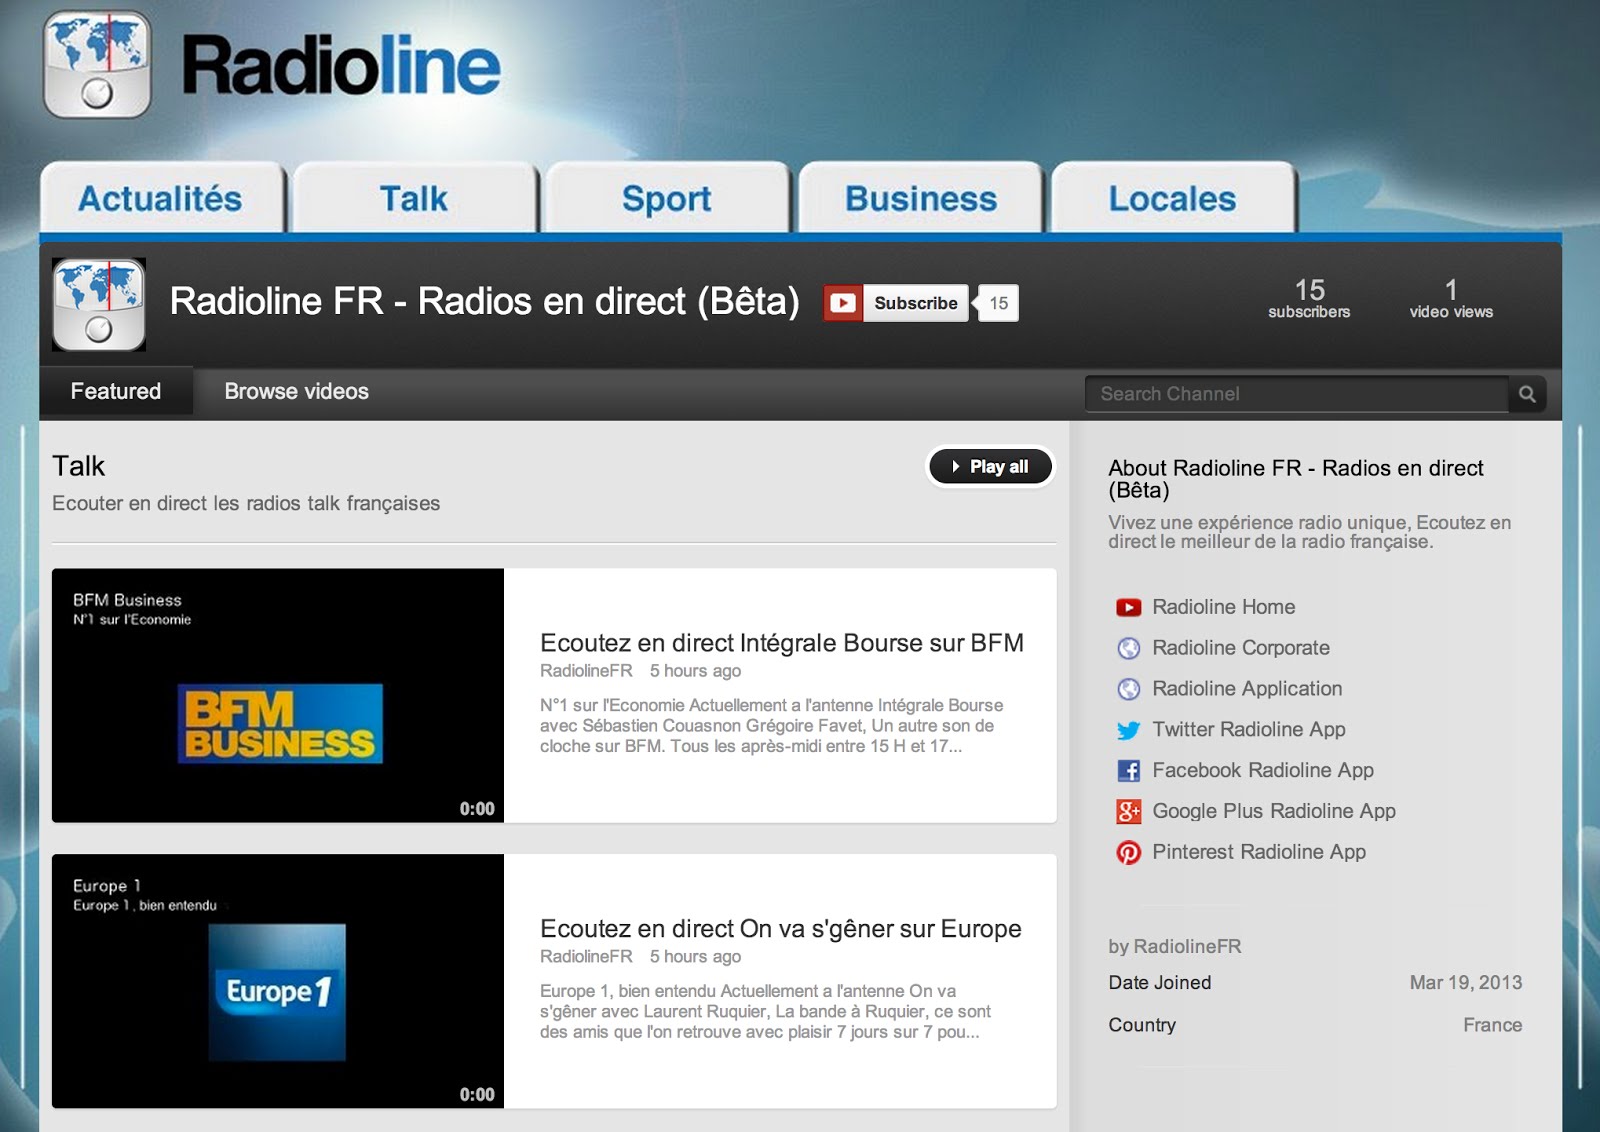Image resolution: width=1600 pixels, height=1132 pixels.
Task: Click the Pinterest icon
Action: coord(1129,852)
